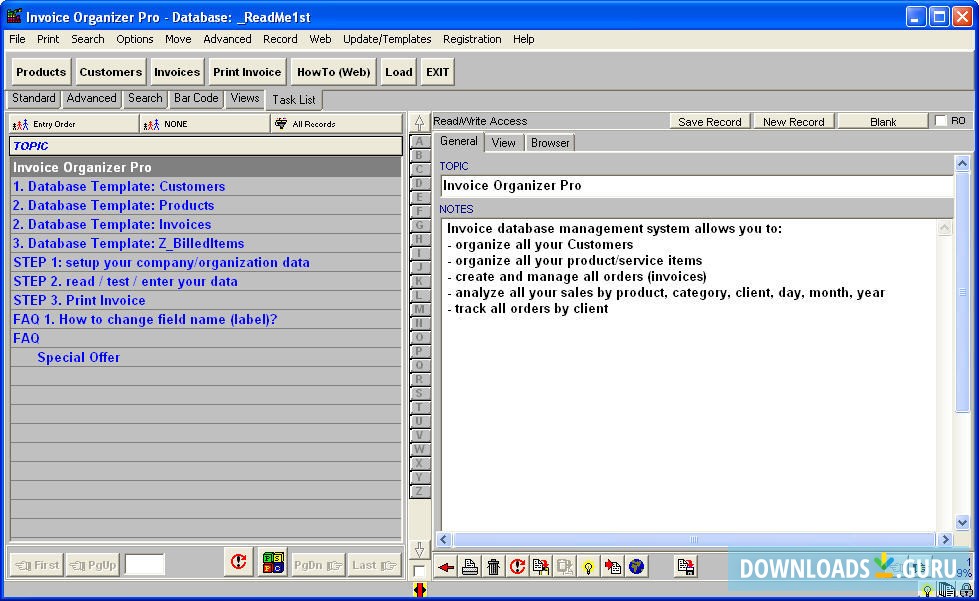This screenshot has width=979, height=601.
Task: Click the scroll down arrow of record pane
Action: [x=962, y=522]
